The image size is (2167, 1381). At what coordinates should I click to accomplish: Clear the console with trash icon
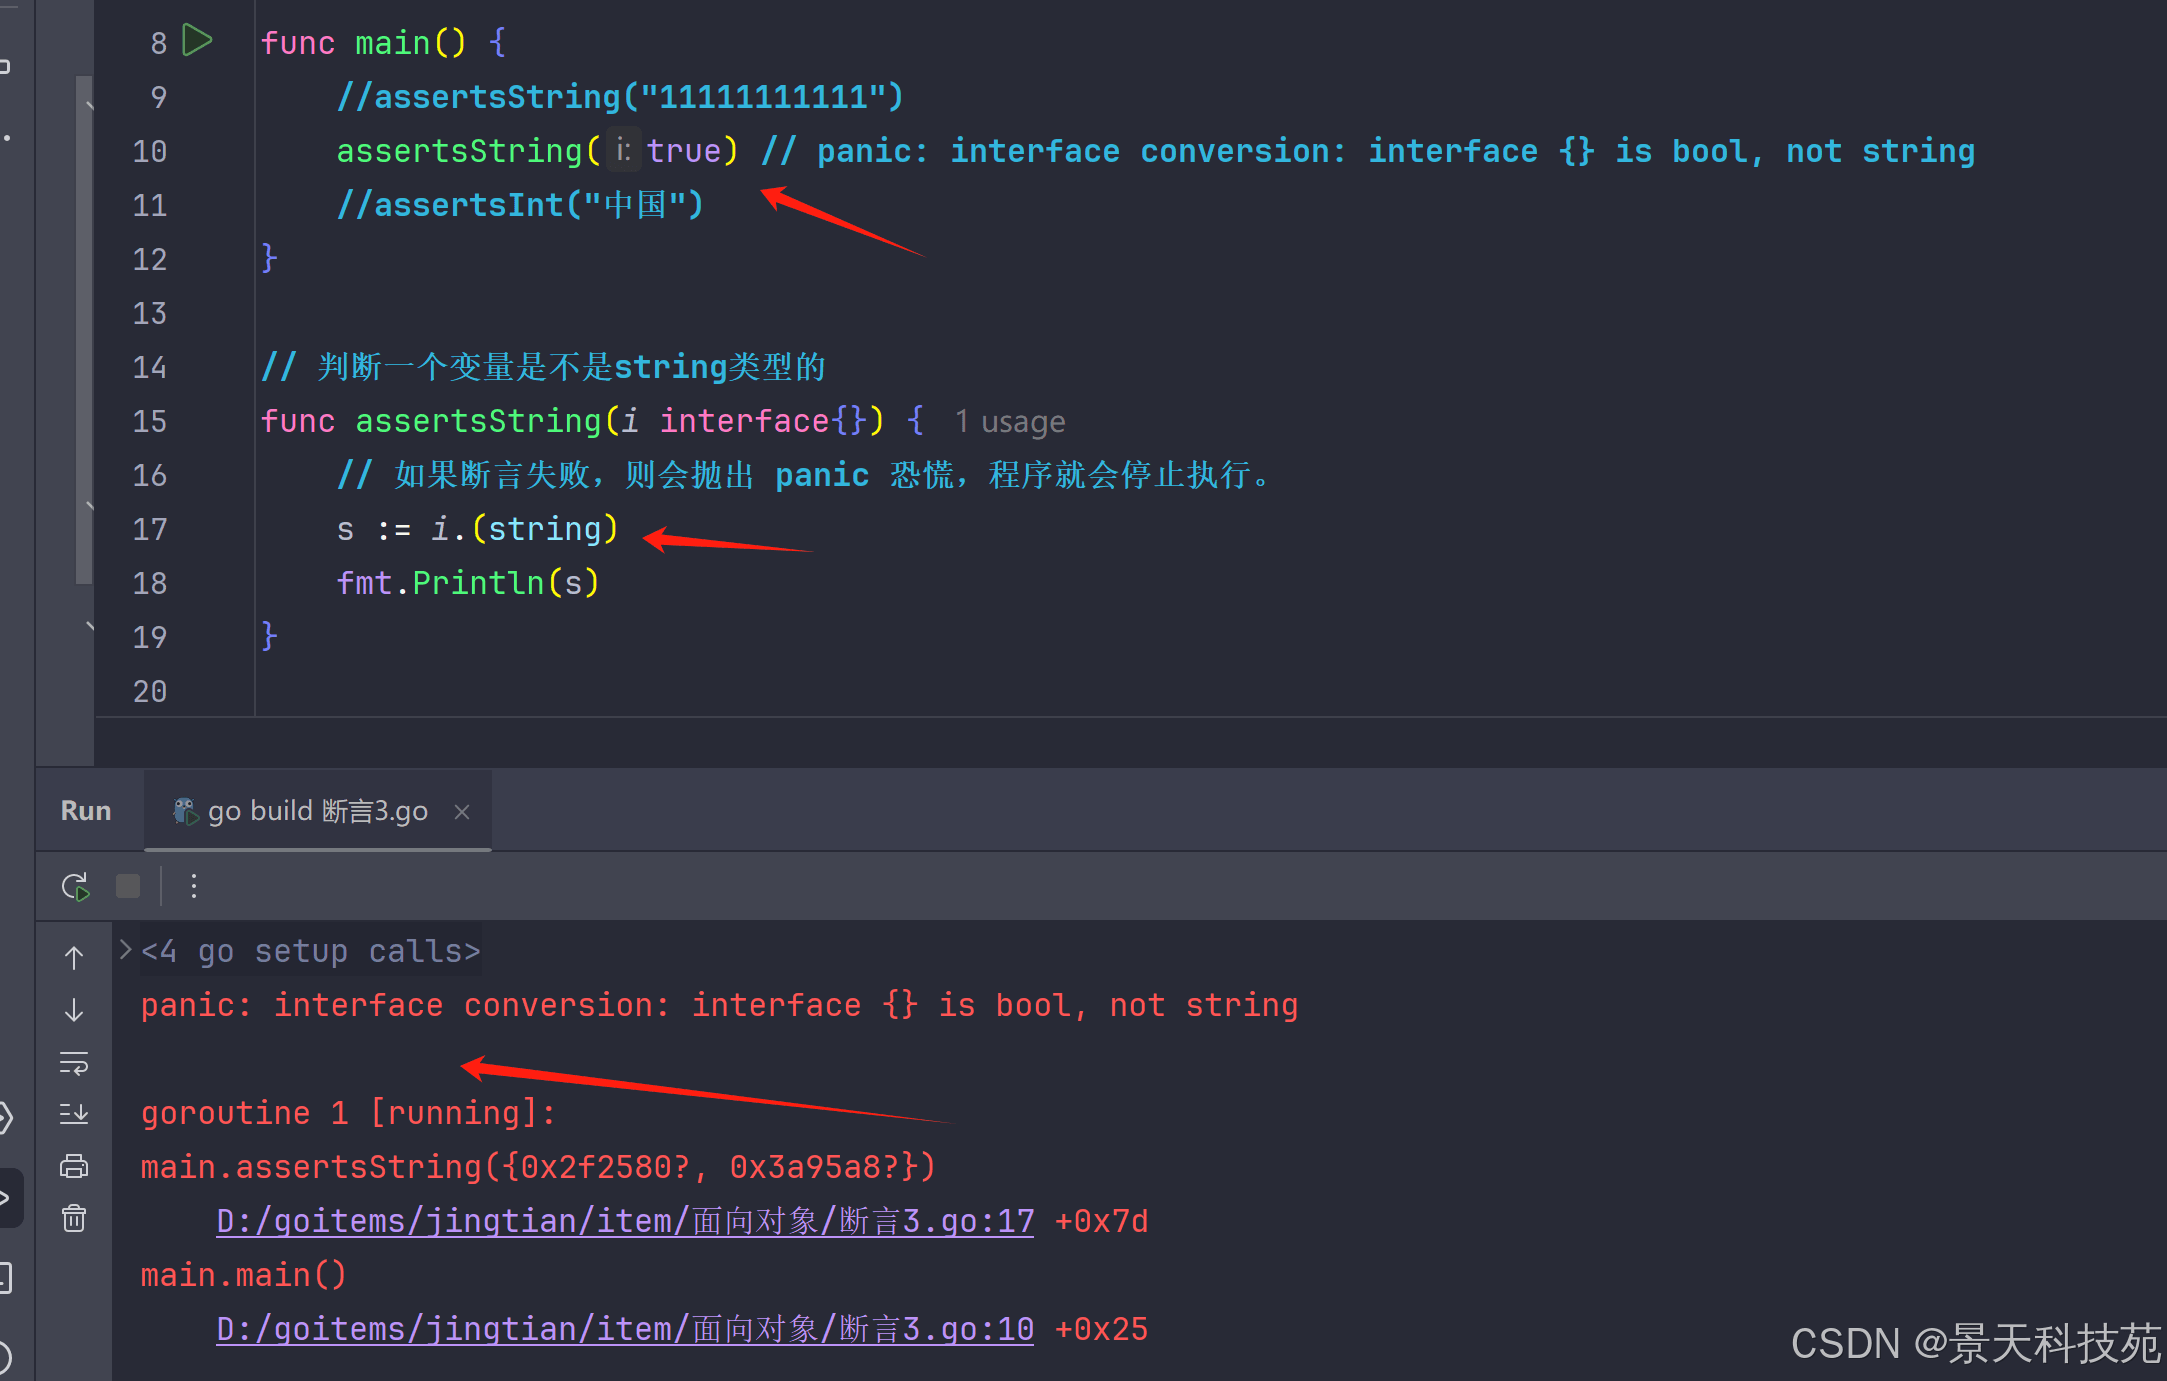click(74, 1218)
